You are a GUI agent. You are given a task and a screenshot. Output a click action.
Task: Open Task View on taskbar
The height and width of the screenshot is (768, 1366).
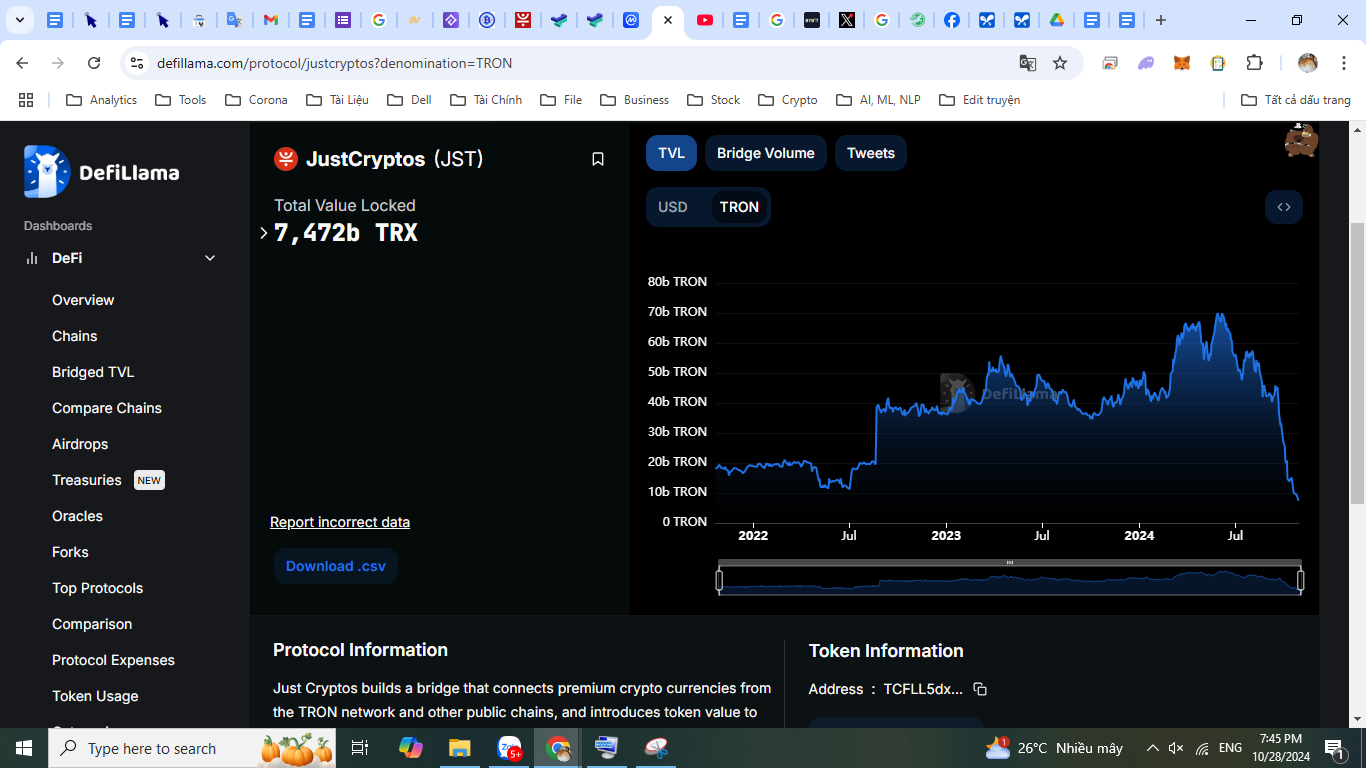(x=360, y=748)
